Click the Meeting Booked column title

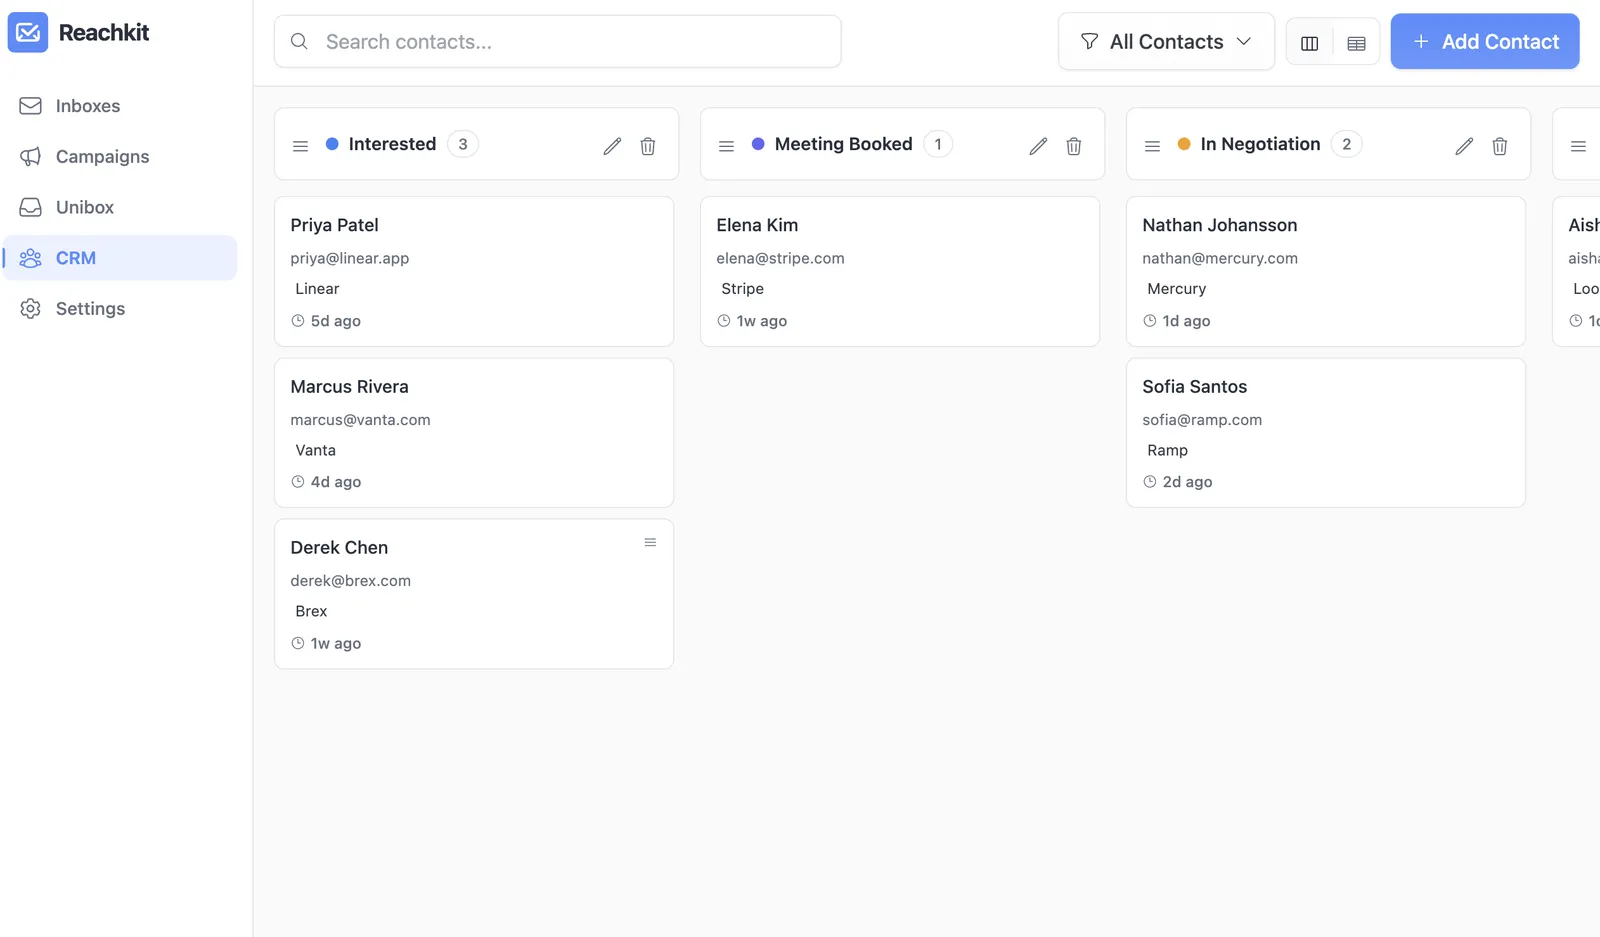coord(843,144)
